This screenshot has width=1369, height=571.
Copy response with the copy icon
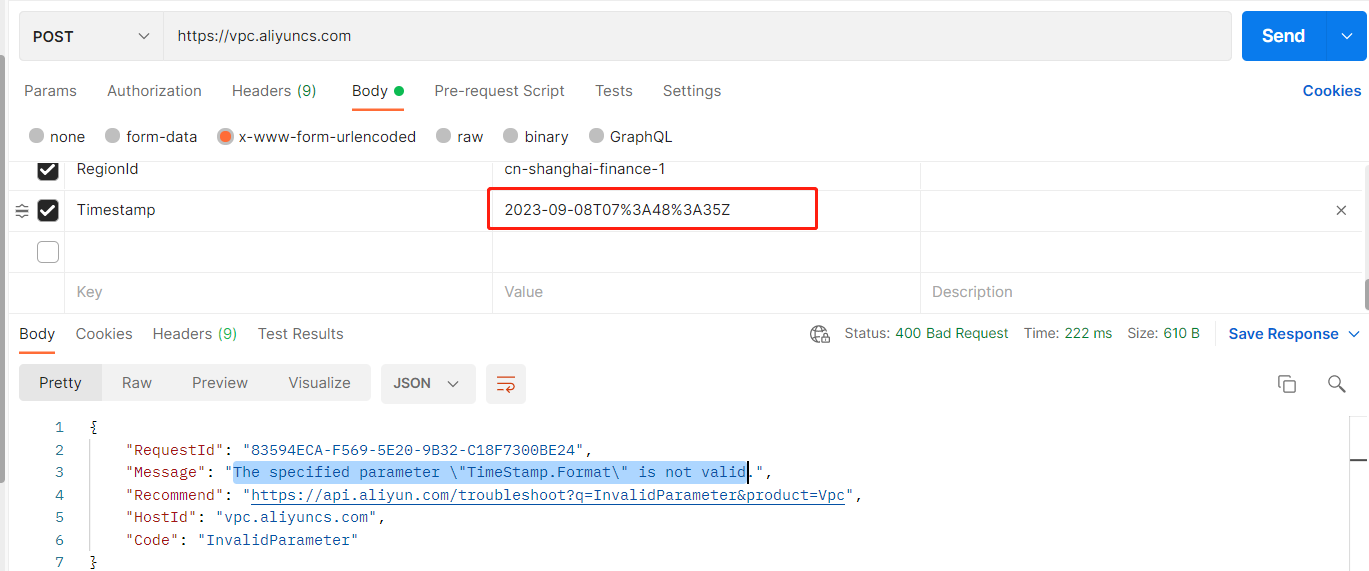click(1287, 384)
